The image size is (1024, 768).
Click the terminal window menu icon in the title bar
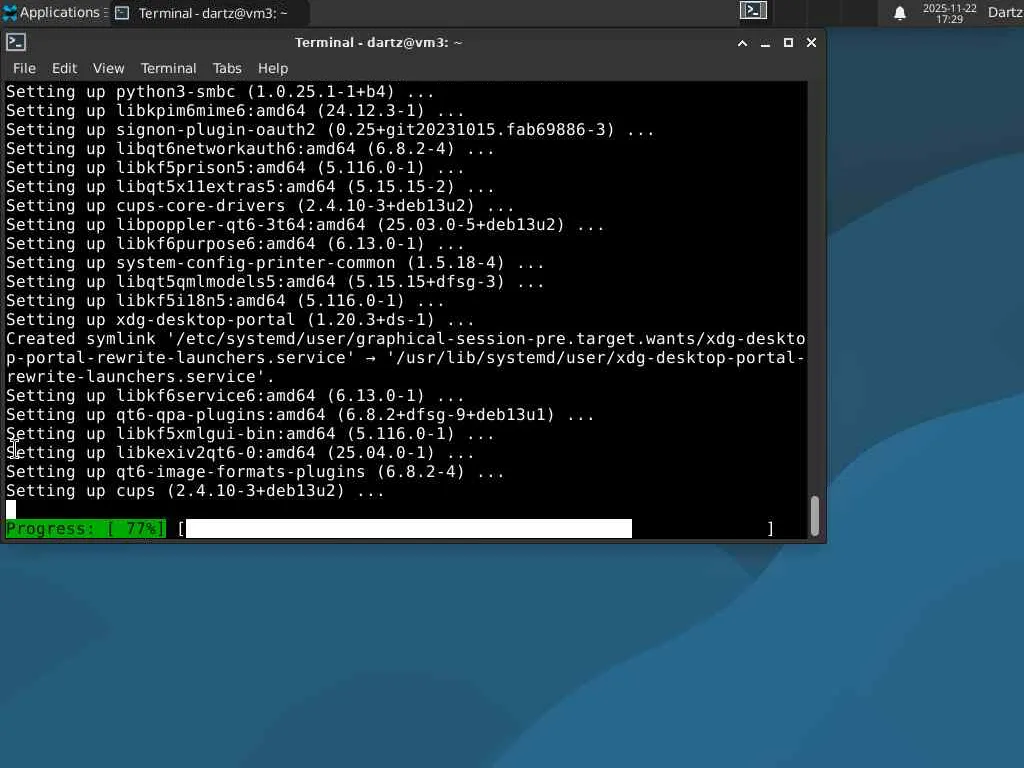[x=16, y=42]
